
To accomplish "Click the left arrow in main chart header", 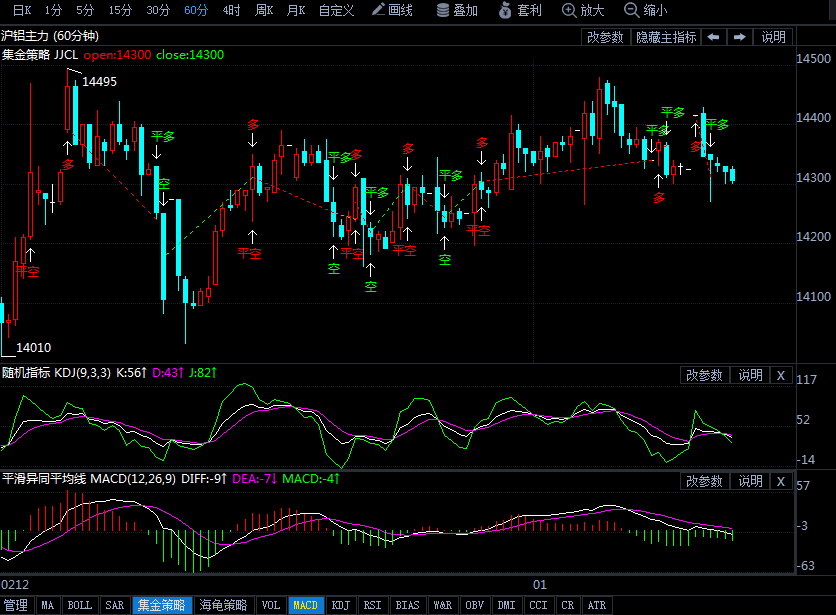I will (714, 37).
